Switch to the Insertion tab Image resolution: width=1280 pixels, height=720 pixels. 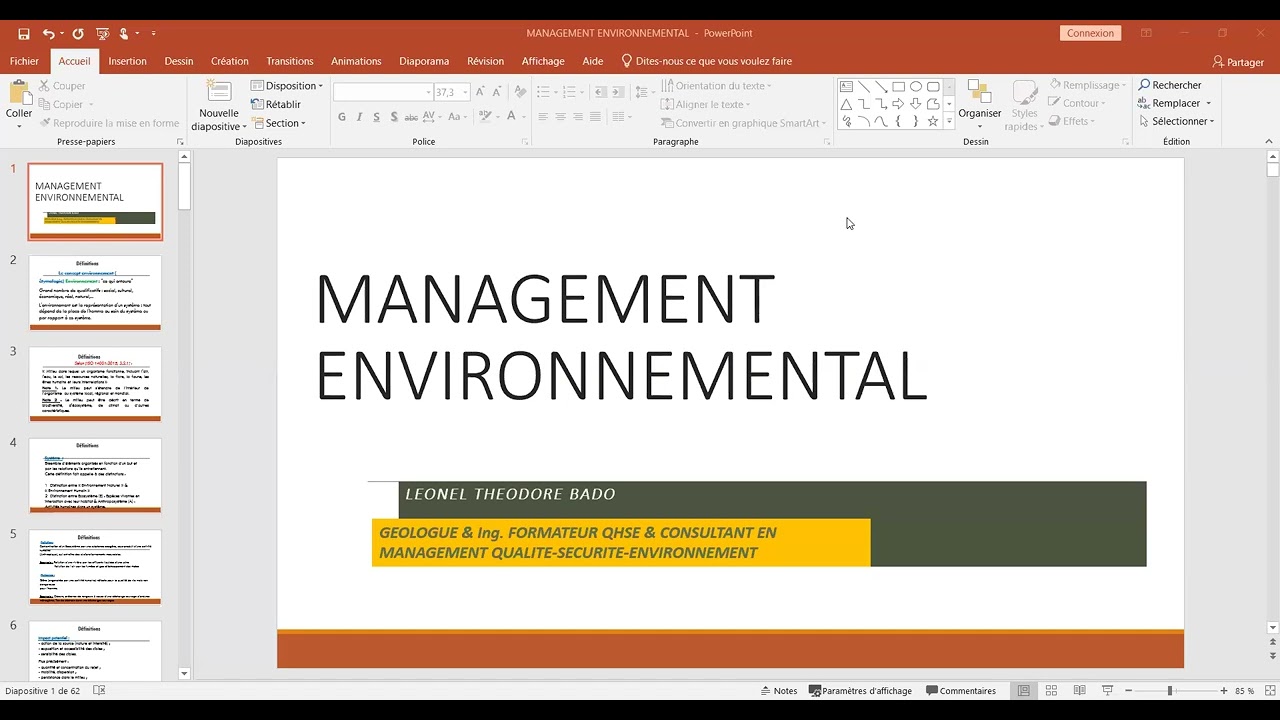click(x=127, y=61)
